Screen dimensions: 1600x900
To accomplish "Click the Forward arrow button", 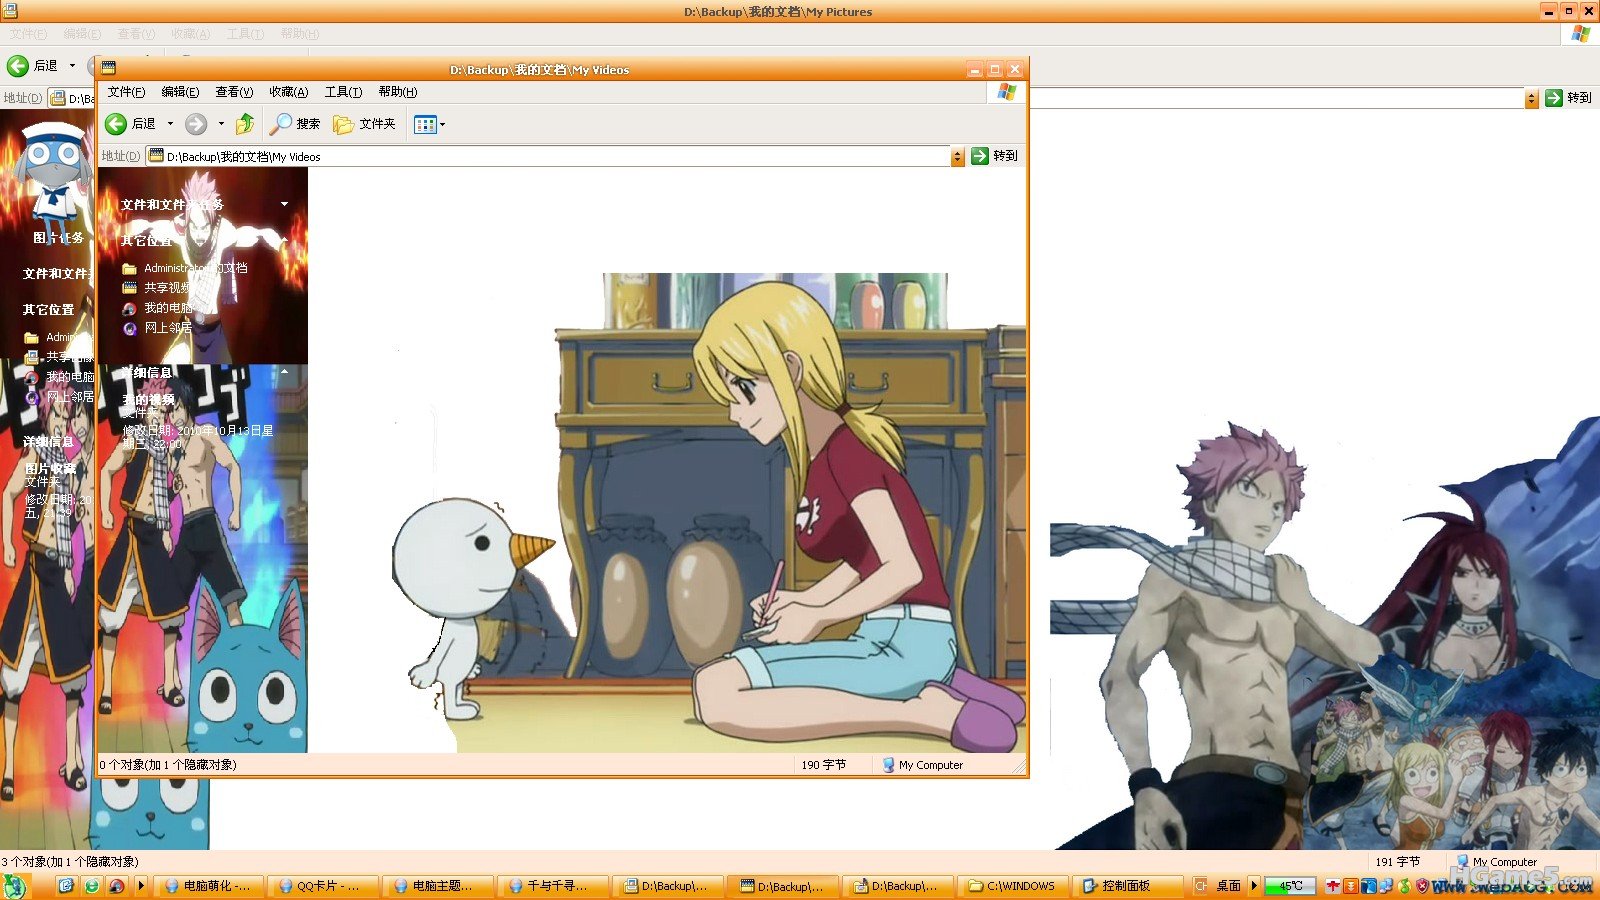I will 196,124.
